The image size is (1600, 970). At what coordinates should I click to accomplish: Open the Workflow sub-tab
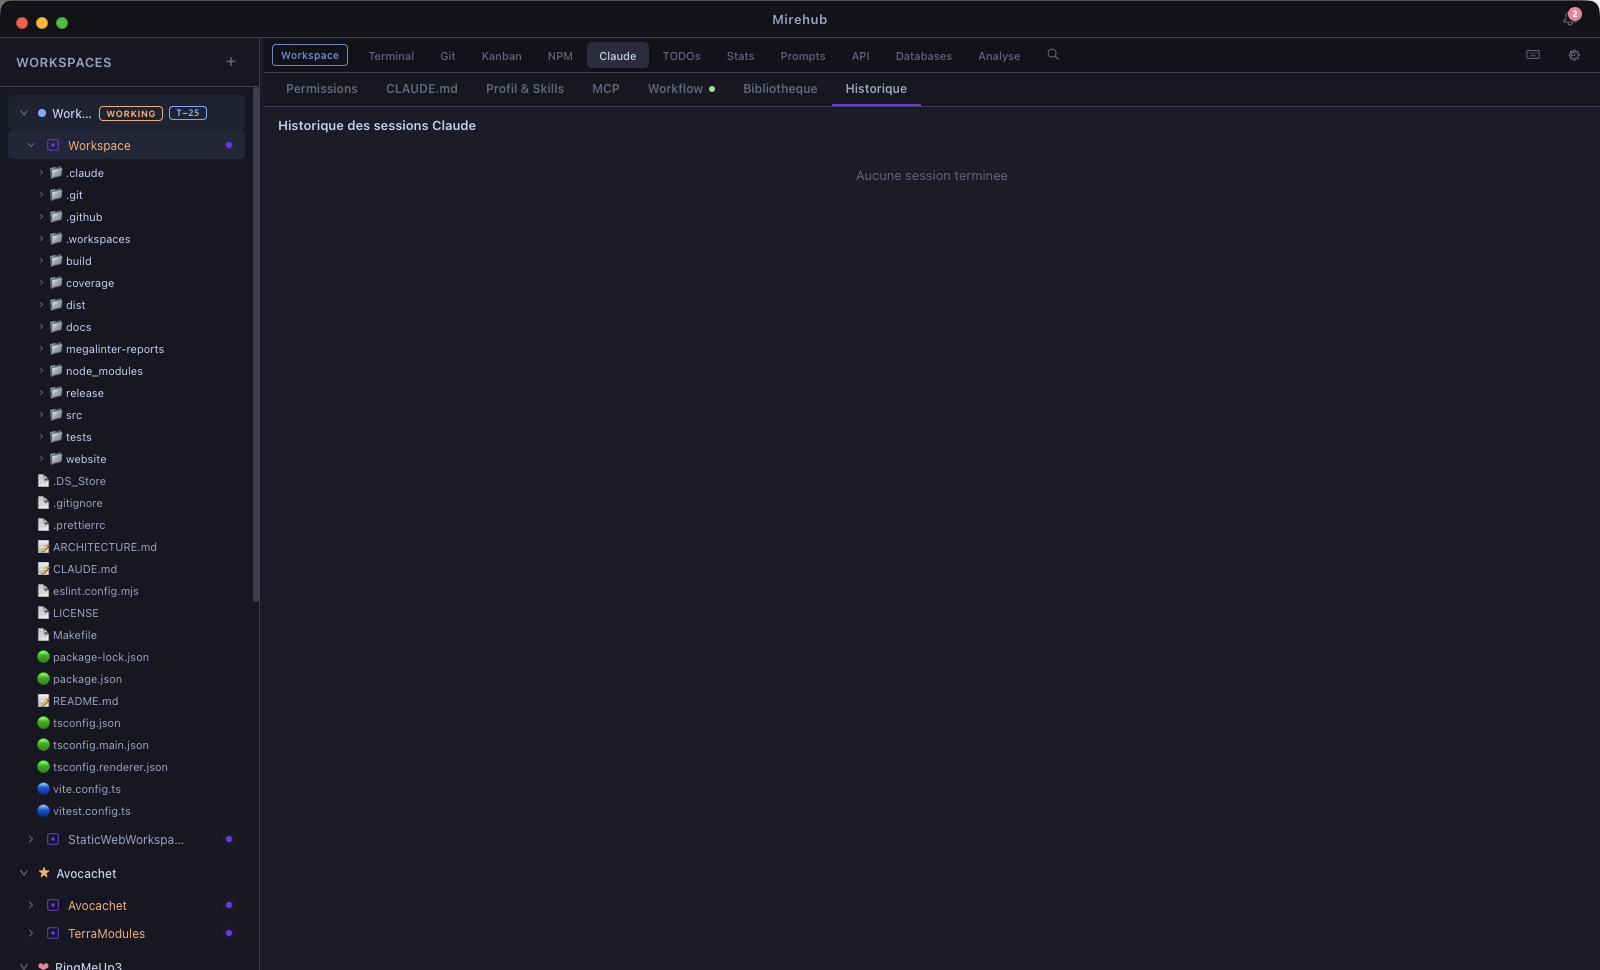pos(675,89)
